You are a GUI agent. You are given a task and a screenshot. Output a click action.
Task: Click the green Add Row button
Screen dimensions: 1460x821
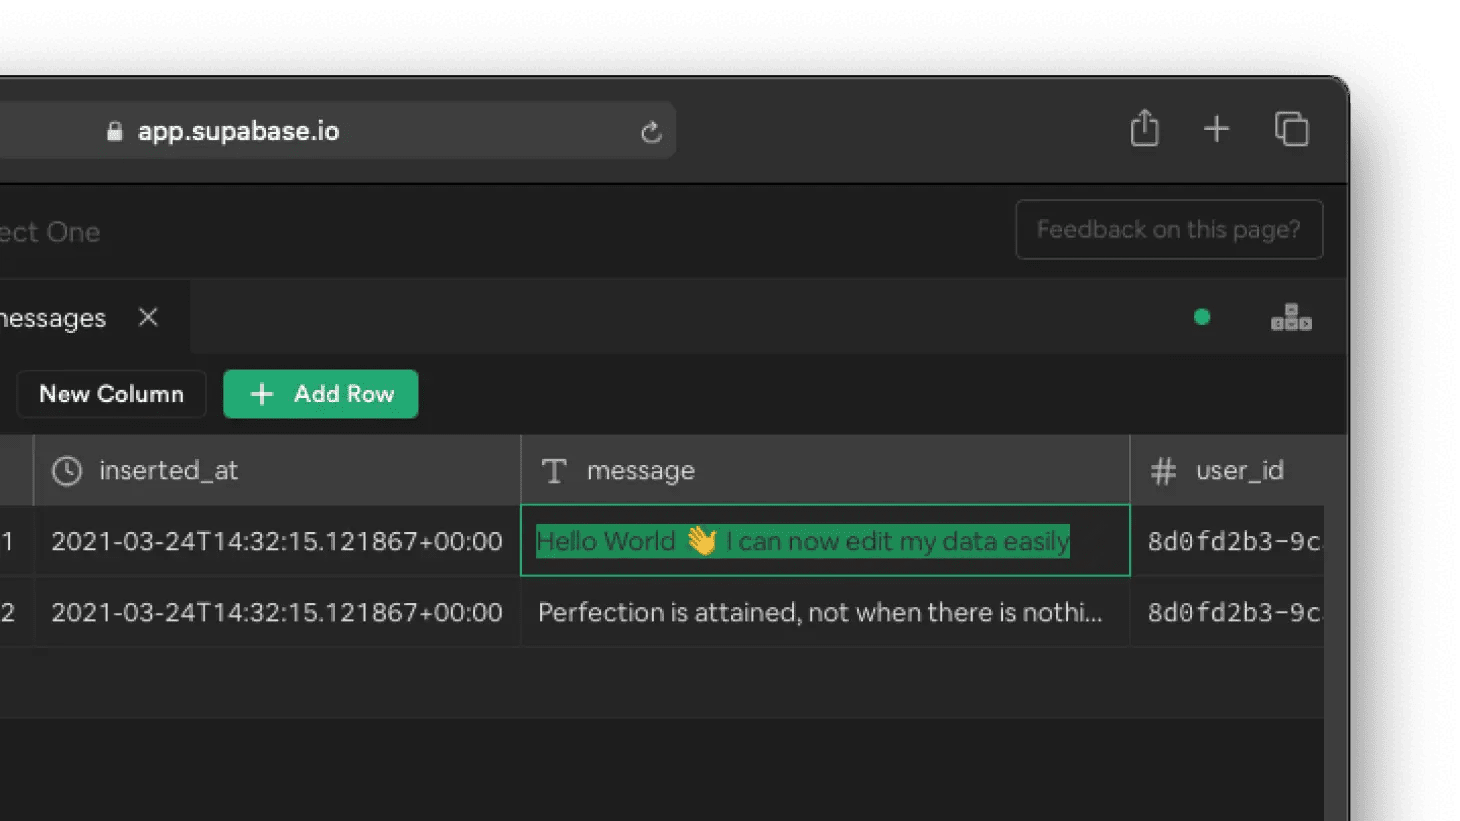(x=320, y=394)
